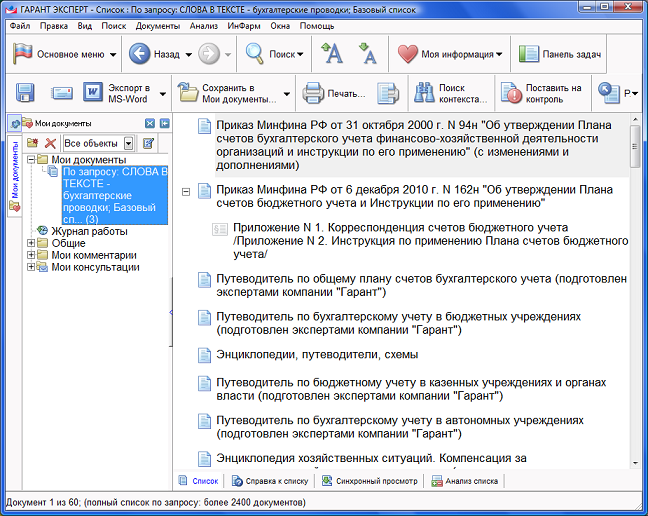Screen dimensions: 648x516
Task: Click the red X delete icon in the panel
Action: point(50,144)
